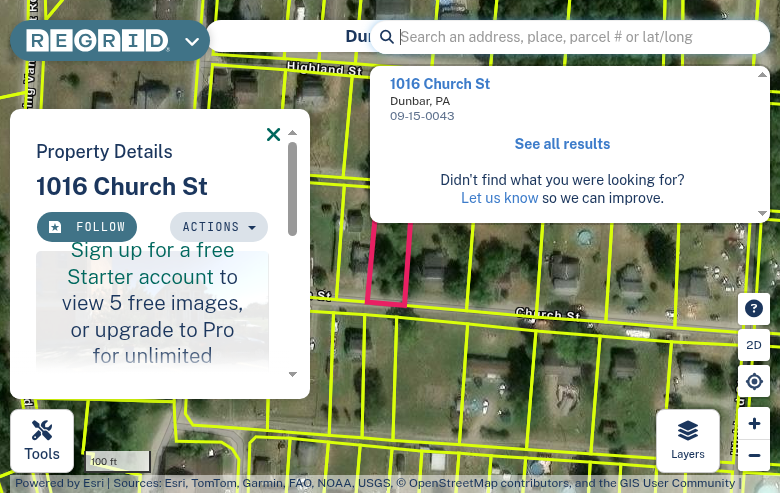
Task: Zoom out with the minus button
Action: (754, 455)
